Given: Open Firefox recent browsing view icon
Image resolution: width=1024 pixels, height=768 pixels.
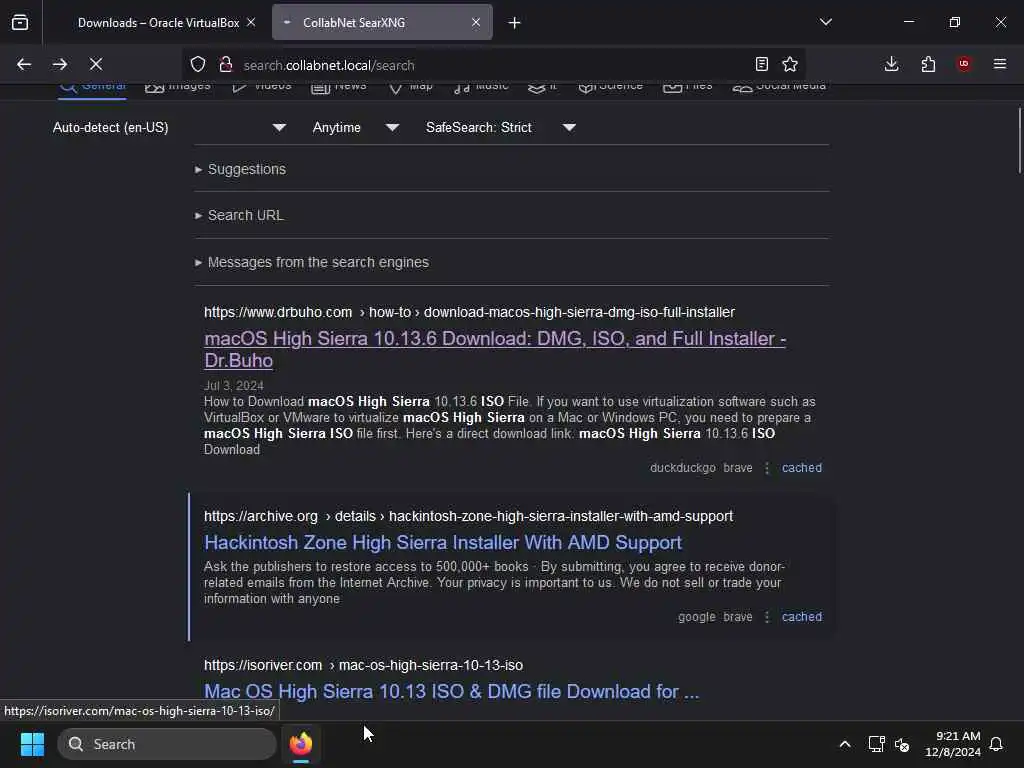Looking at the screenshot, I should pos(20,22).
